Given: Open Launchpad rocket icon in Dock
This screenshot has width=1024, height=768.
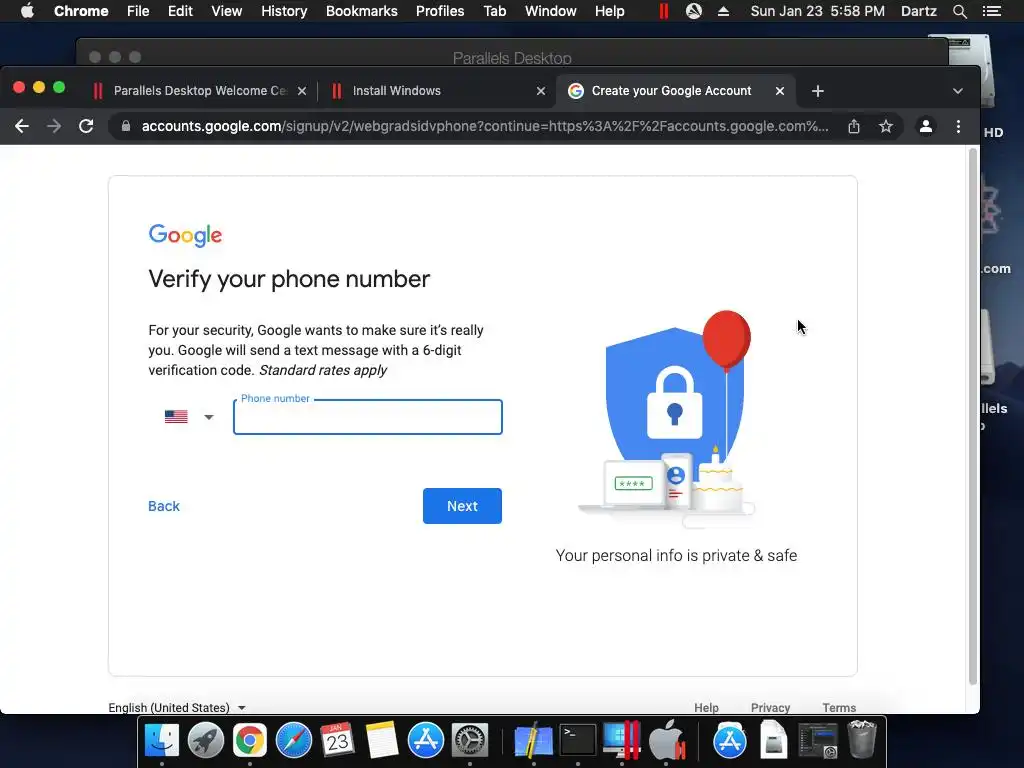Looking at the screenshot, I should click(206, 741).
